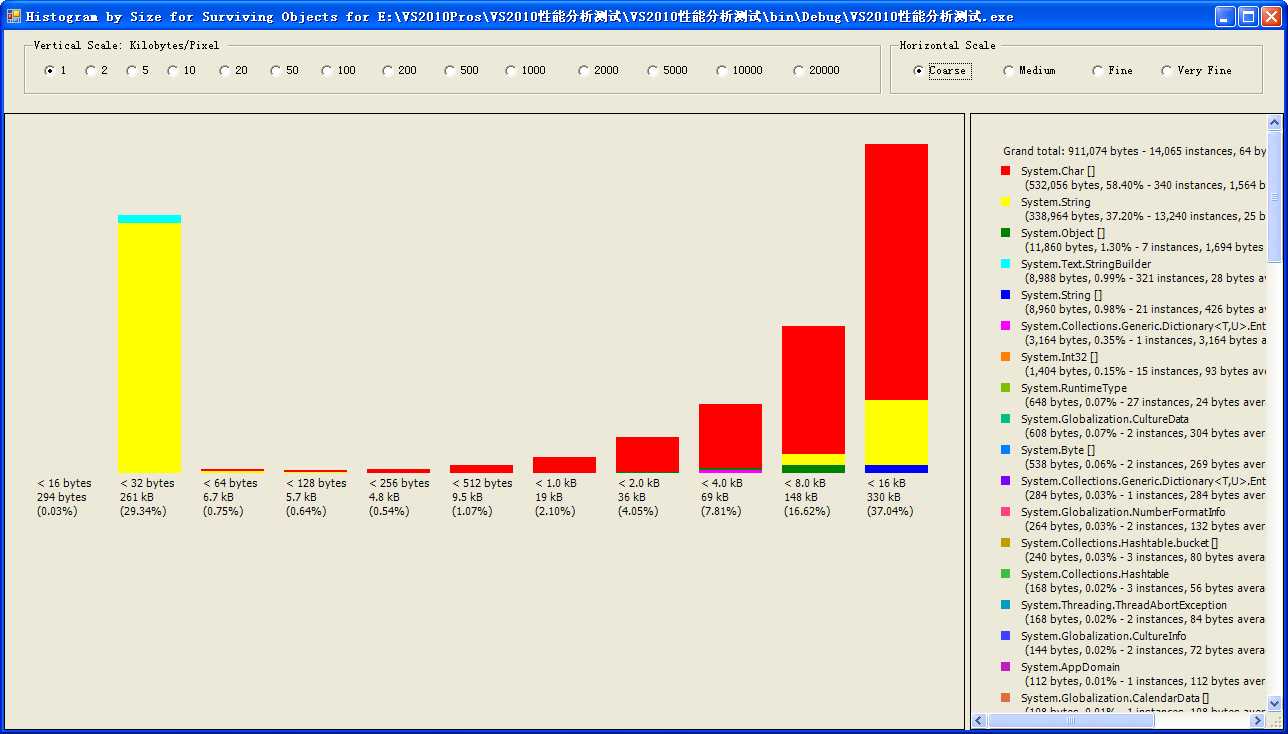The height and width of the screenshot is (734, 1288).
Task: Click the red bar for < 2.0 kB
Action: click(x=647, y=454)
